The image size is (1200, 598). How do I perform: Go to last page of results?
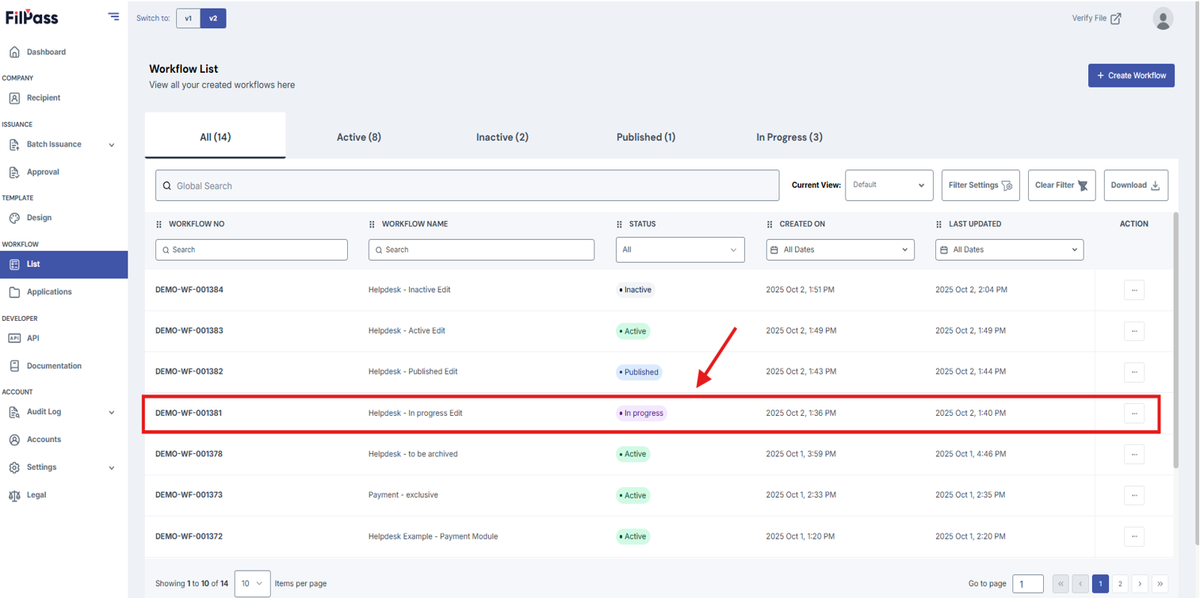tap(1161, 583)
